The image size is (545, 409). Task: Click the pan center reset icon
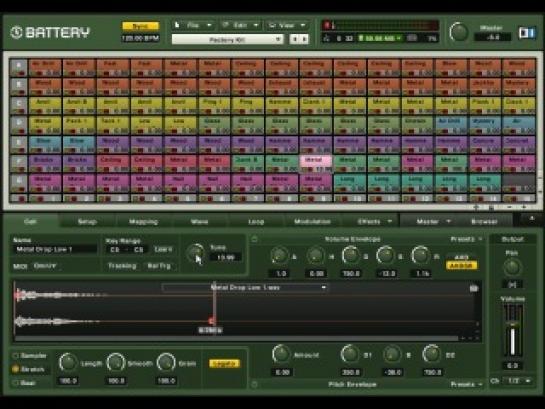(x=512, y=284)
